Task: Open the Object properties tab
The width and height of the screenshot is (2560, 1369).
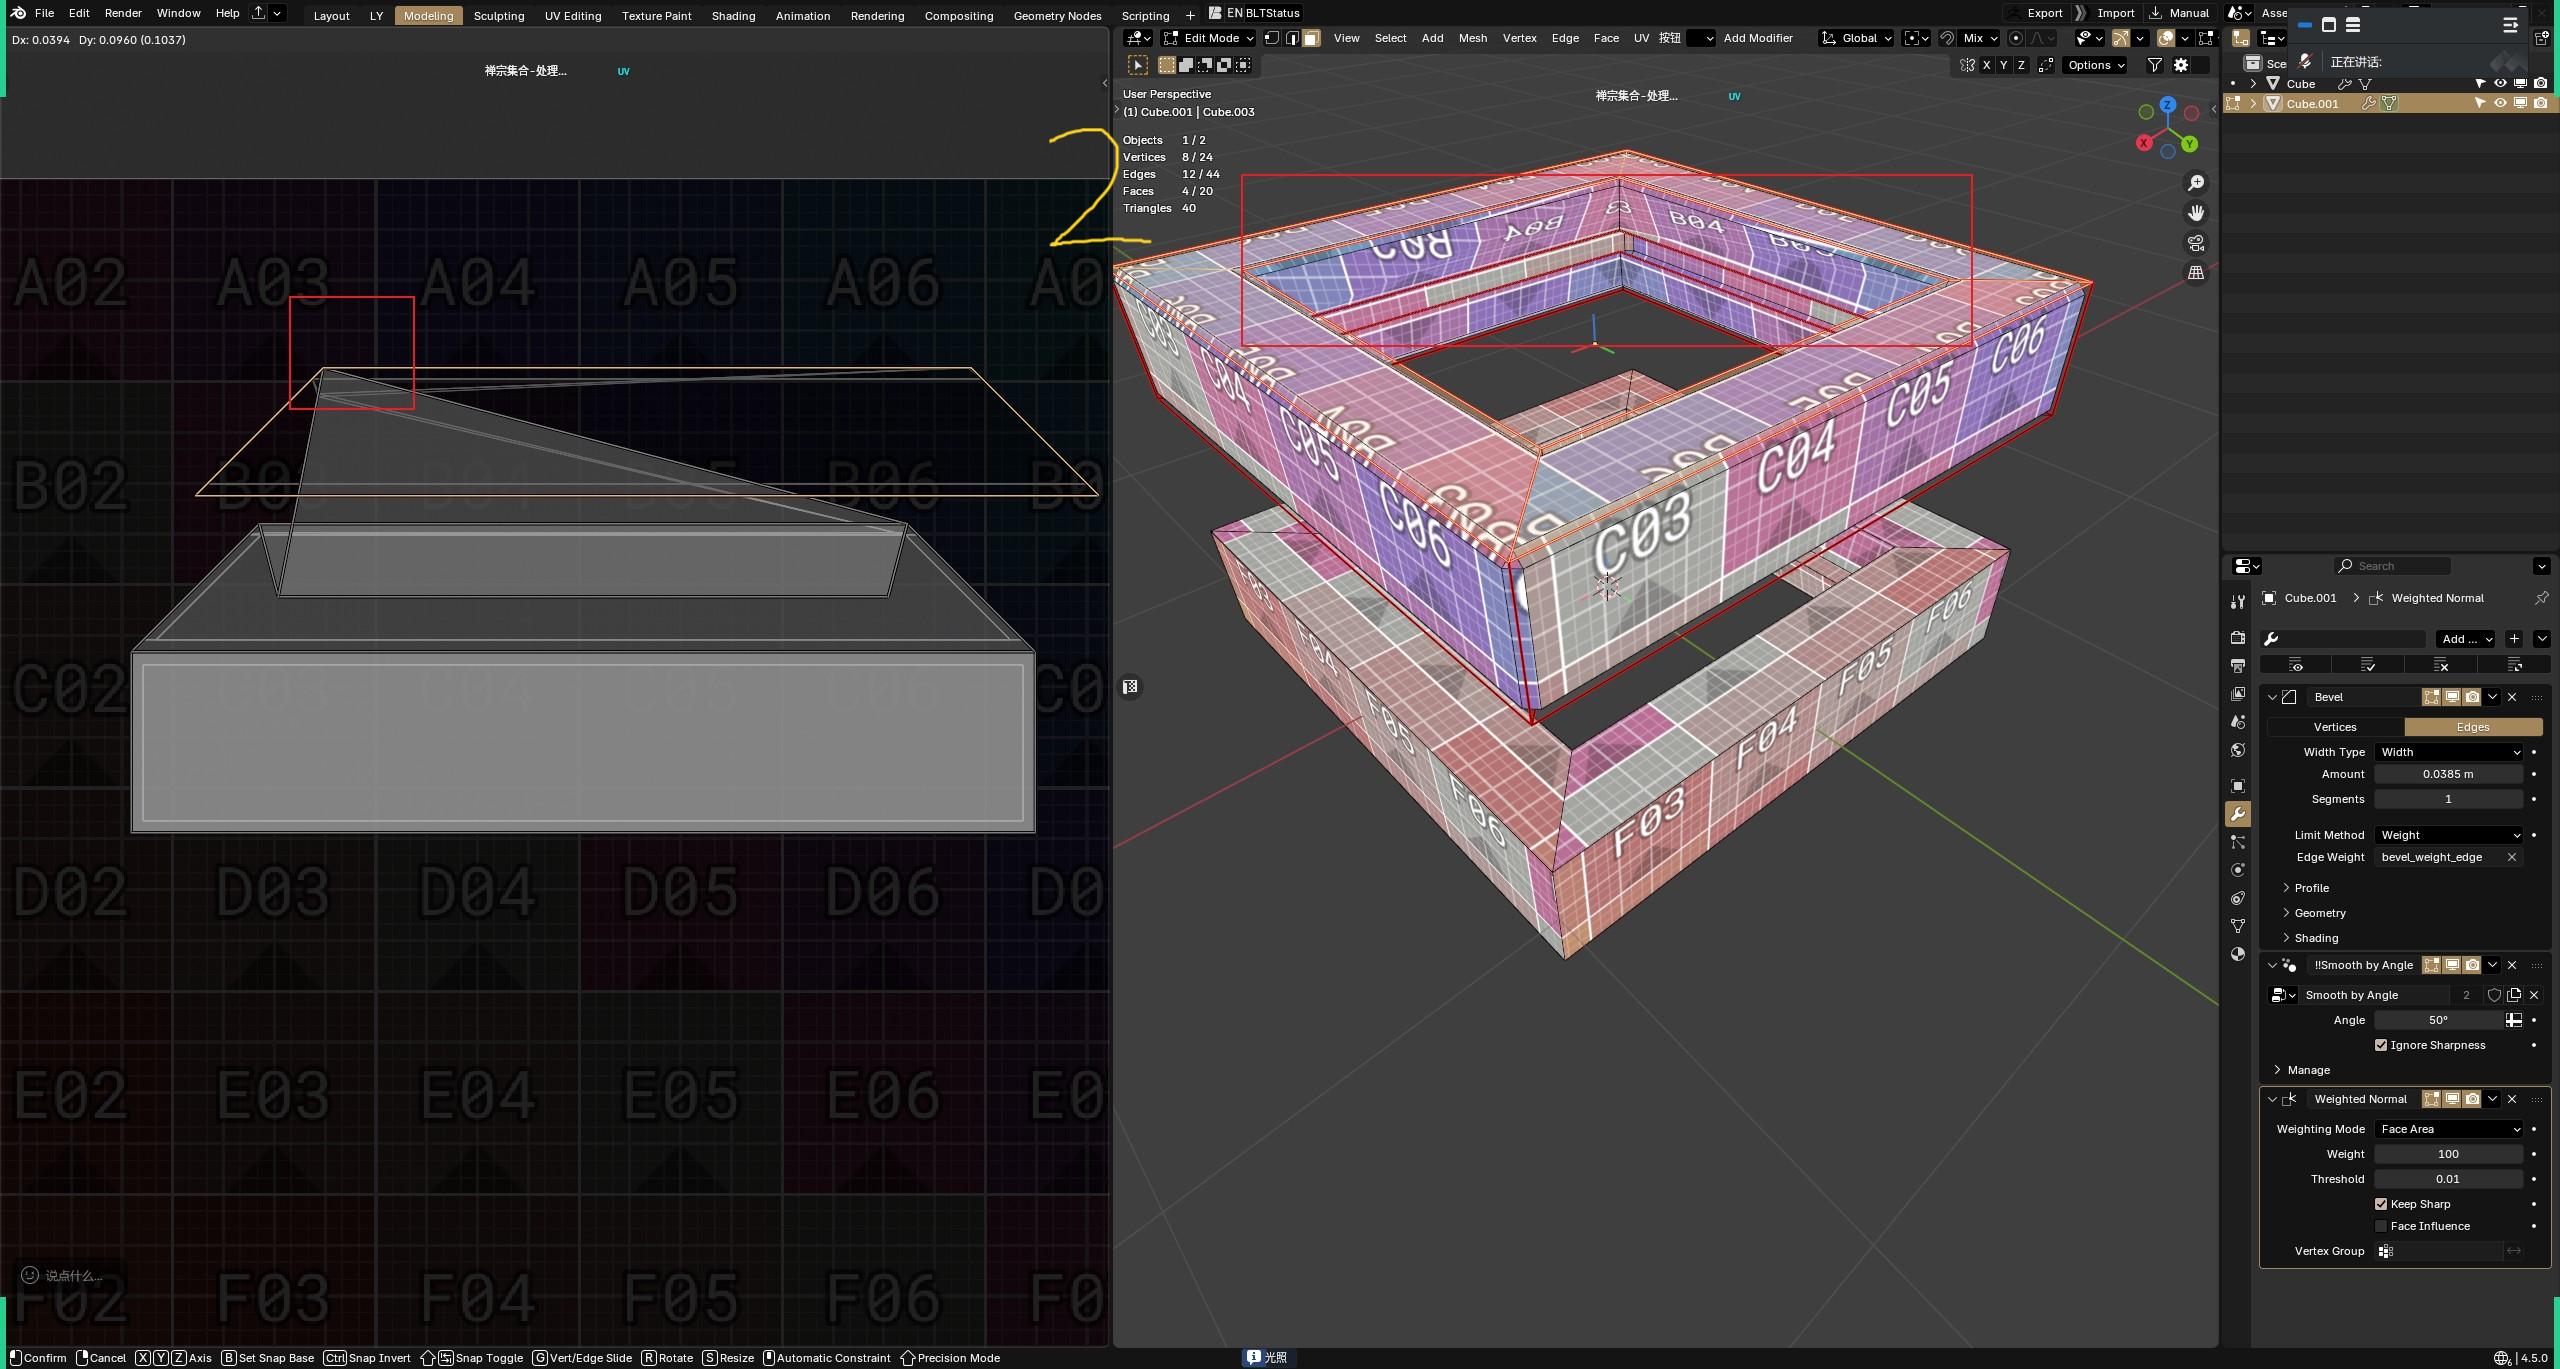Action: tap(2238, 786)
